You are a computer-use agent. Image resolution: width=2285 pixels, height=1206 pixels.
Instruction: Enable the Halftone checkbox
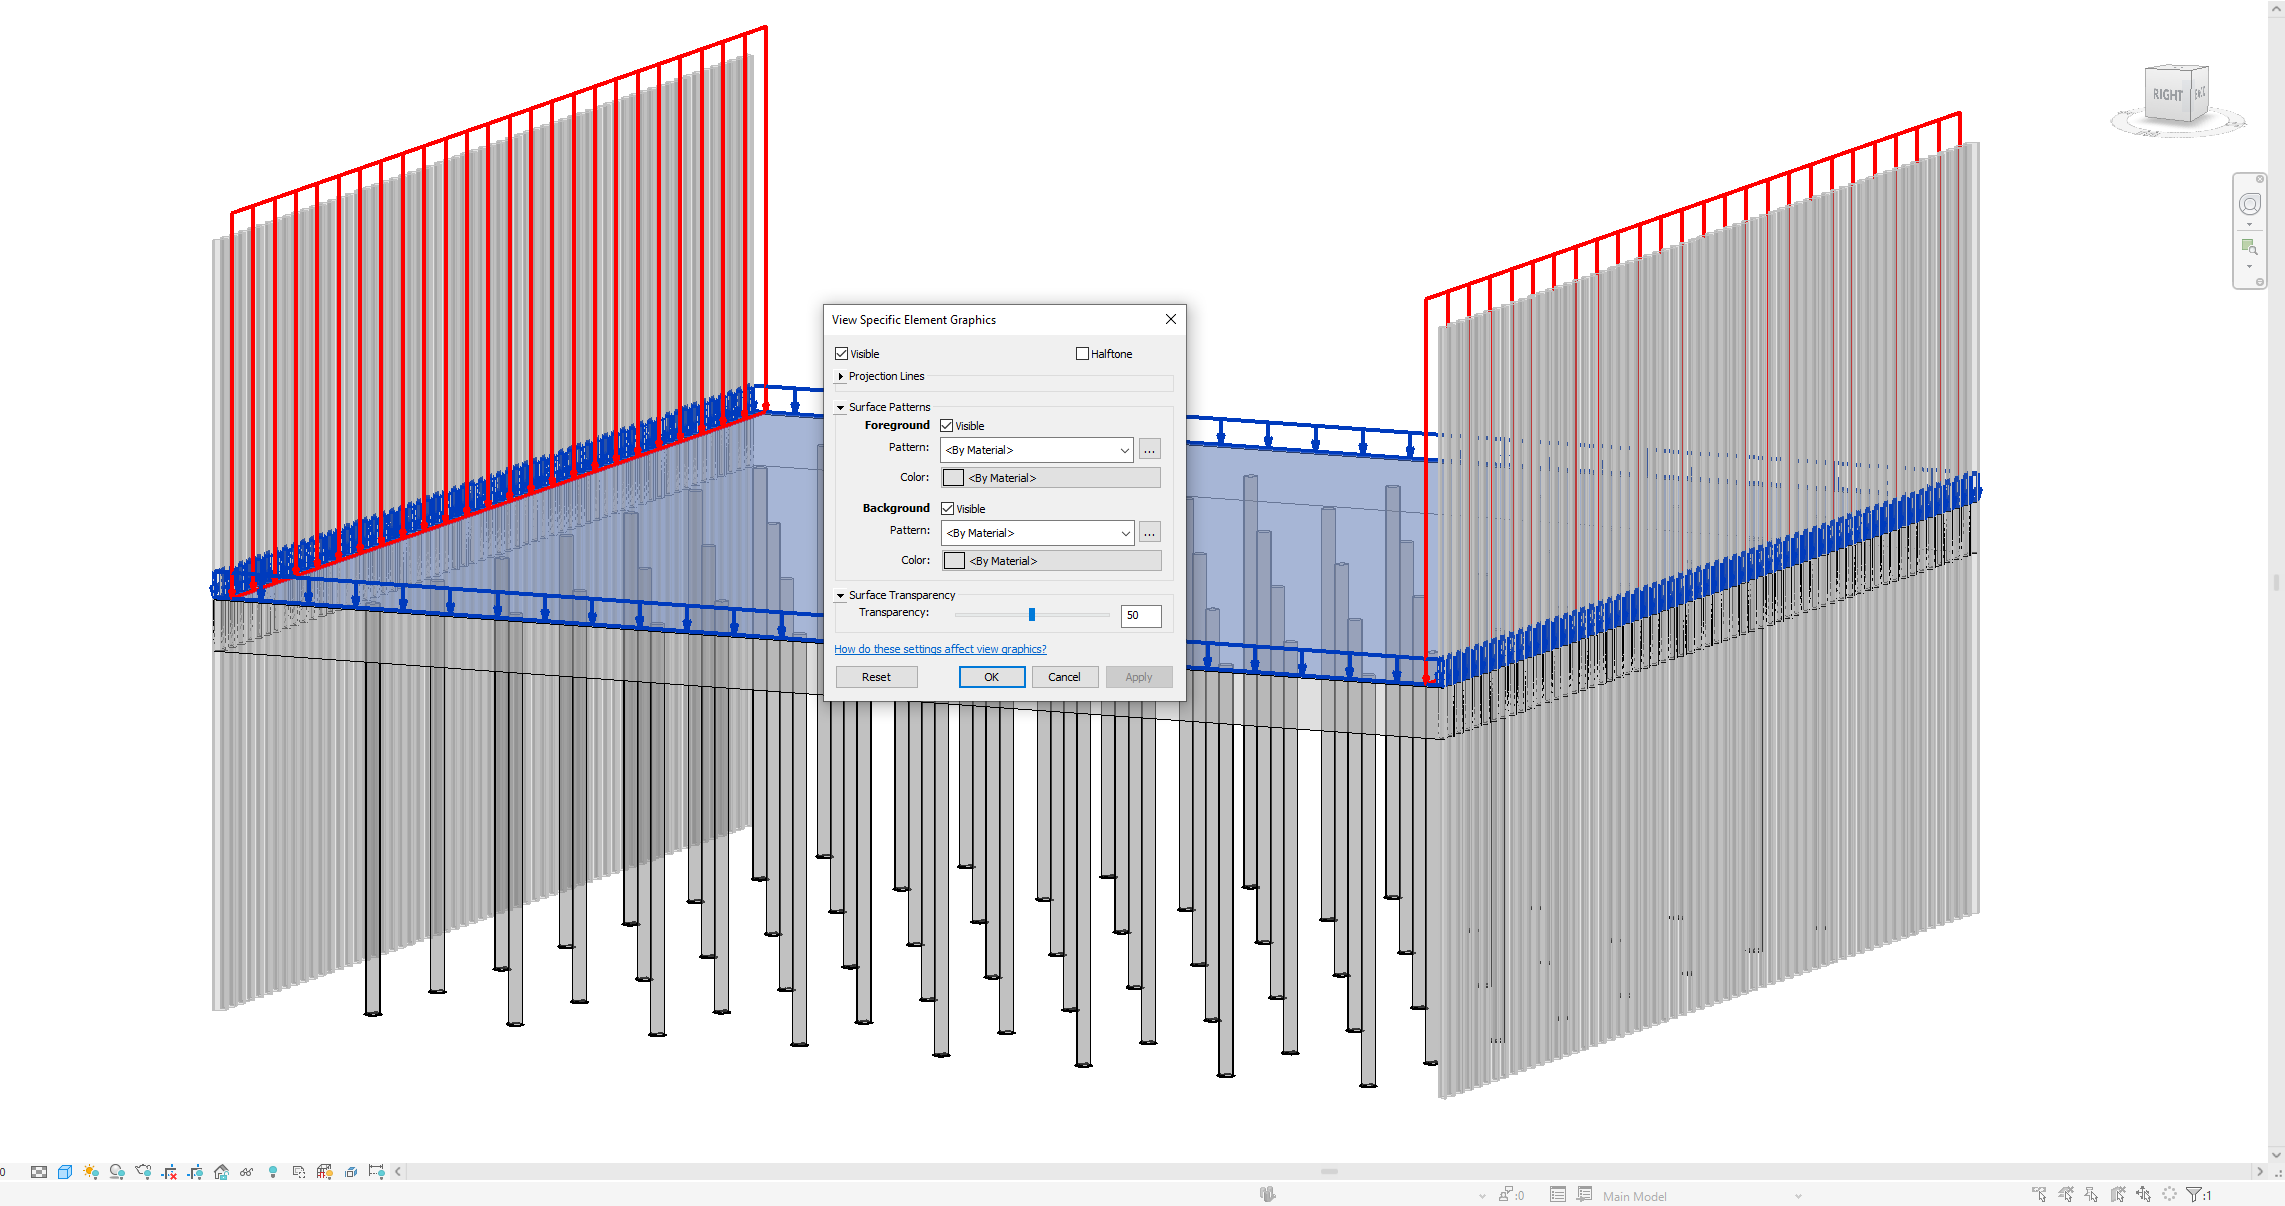click(1082, 353)
